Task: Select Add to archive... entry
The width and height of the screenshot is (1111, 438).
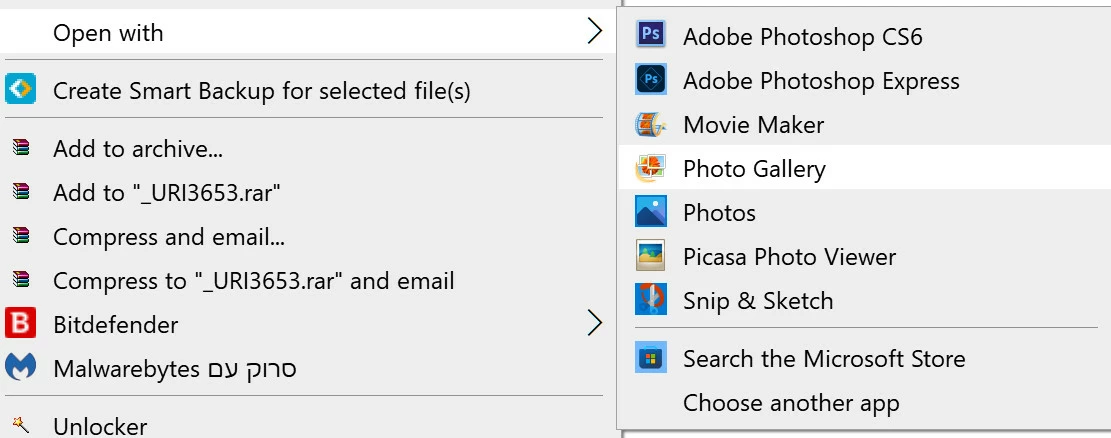Action: 137,149
